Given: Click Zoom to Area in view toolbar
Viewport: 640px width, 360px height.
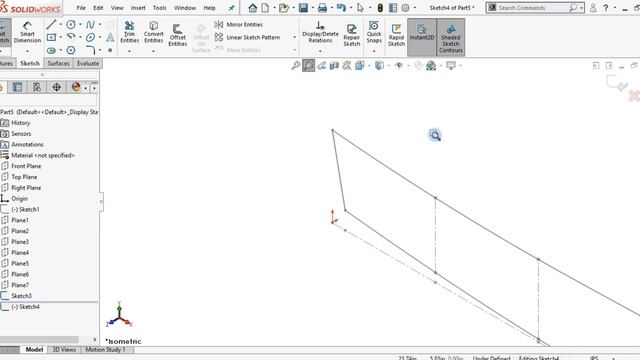Looking at the screenshot, I should [309, 65].
